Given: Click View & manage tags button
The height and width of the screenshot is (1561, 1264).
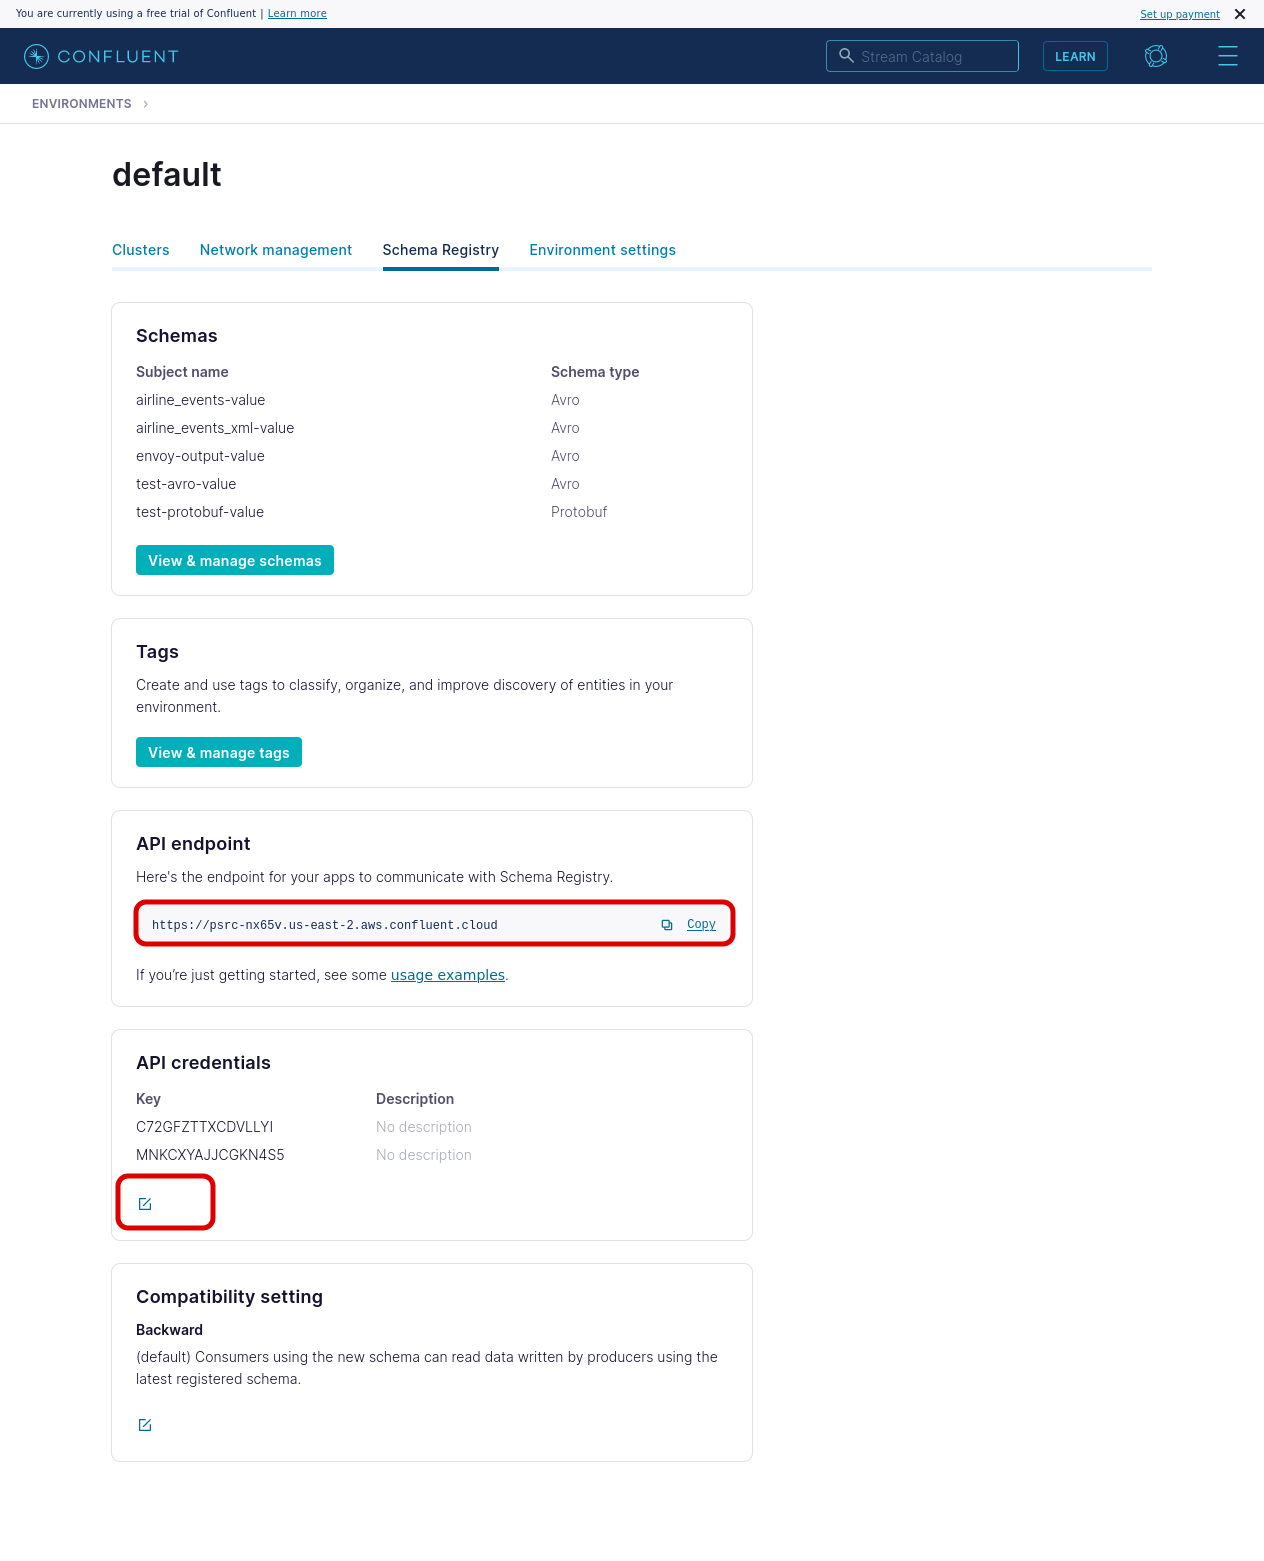Looking at the screenshot, I should pos(219,752).
